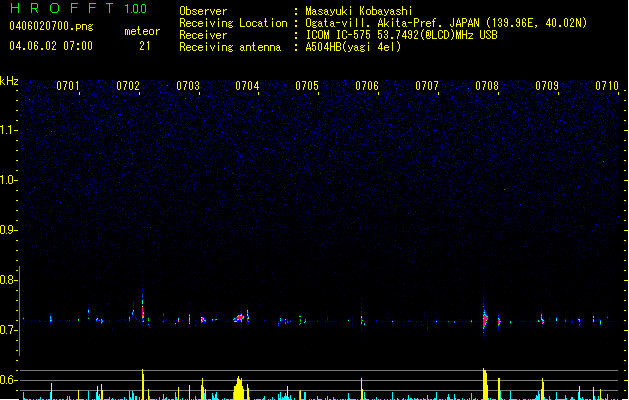Click the meteor label text
Image resolution: width=629 pixels, height=400 pixels.
click(142, 31)
